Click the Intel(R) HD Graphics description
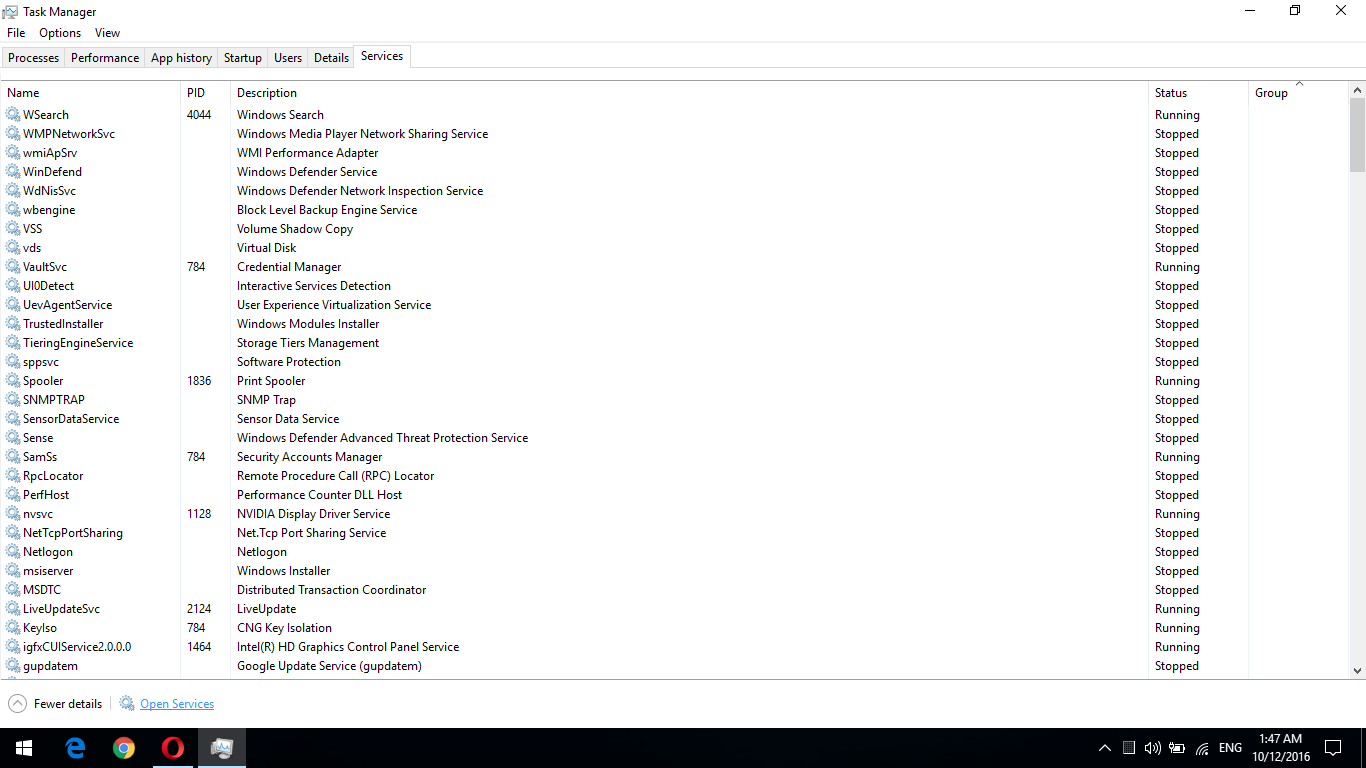The image size is (1366, 768). (x=348, y=647)
